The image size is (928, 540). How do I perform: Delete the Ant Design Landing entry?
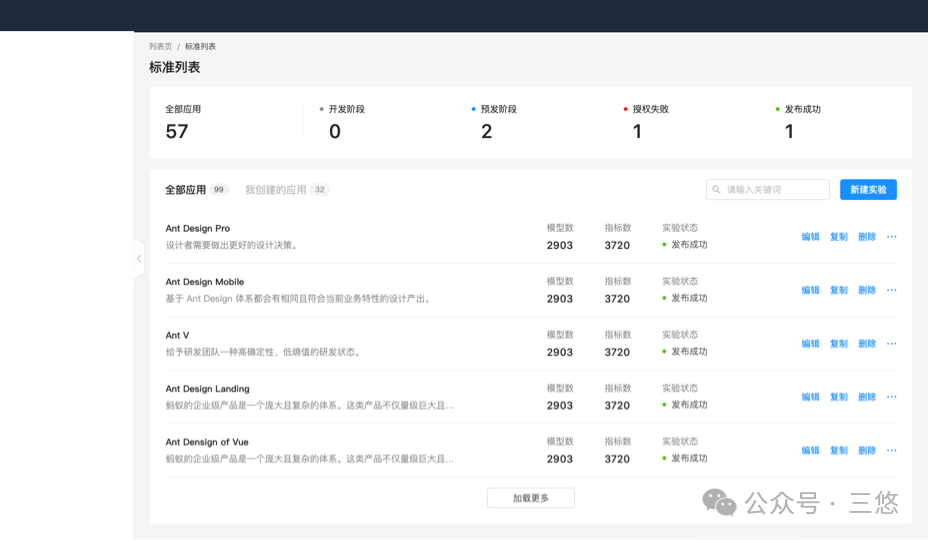coord(867,397)
